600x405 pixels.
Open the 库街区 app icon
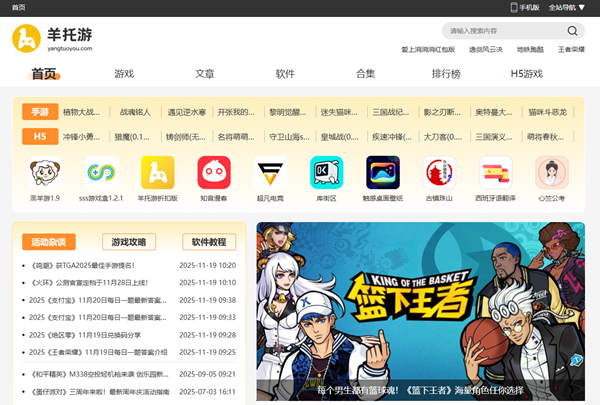point(326,173)
